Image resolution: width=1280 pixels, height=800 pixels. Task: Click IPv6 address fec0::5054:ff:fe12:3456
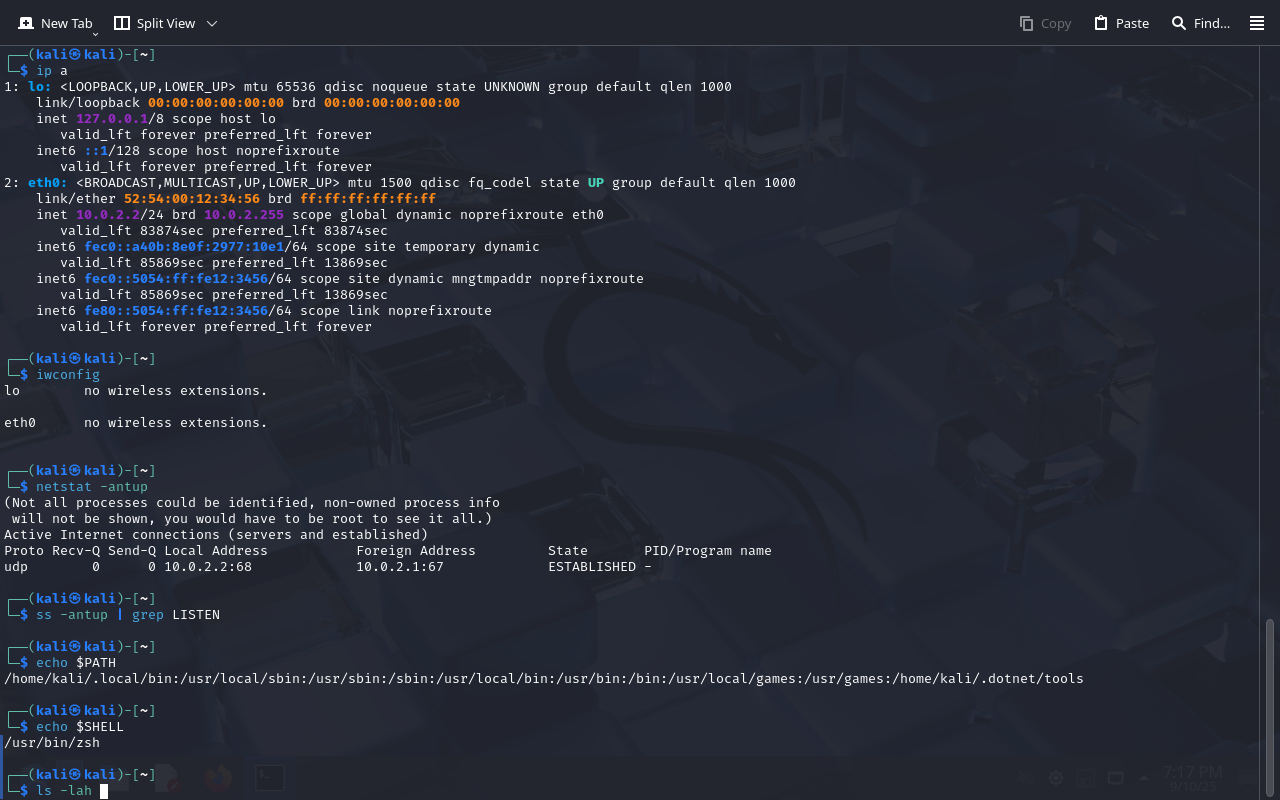[x=176, y=279]
